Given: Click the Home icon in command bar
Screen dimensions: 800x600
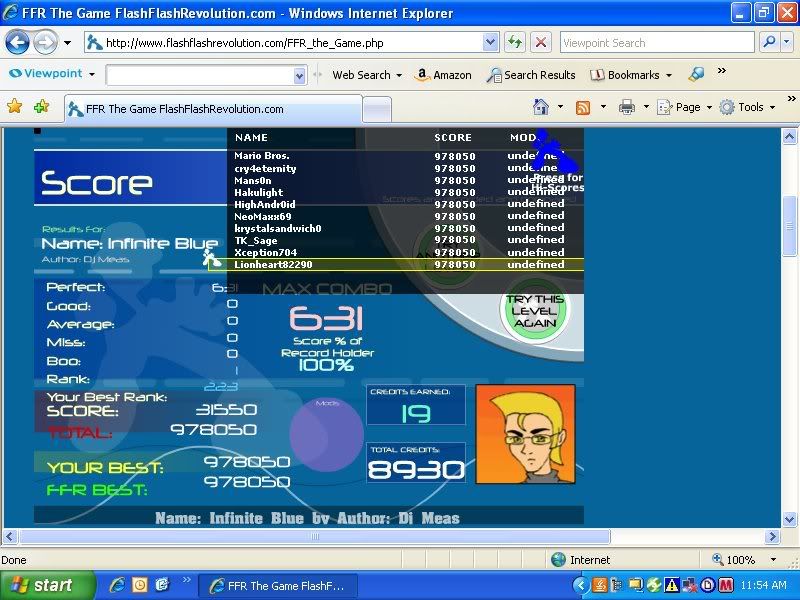Looking at the screenshot, I should click(541, 107).
